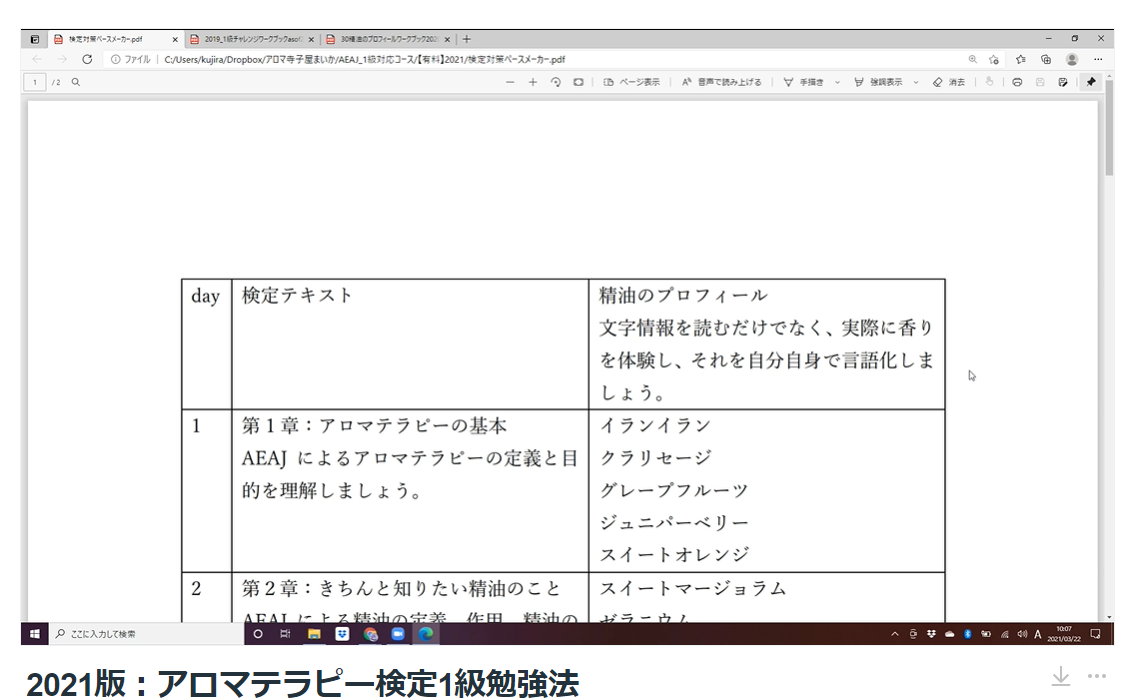Viewport: 1130px width, 699px height.
Task: Open network settings in system tray
Action: tap(1004, 634)
